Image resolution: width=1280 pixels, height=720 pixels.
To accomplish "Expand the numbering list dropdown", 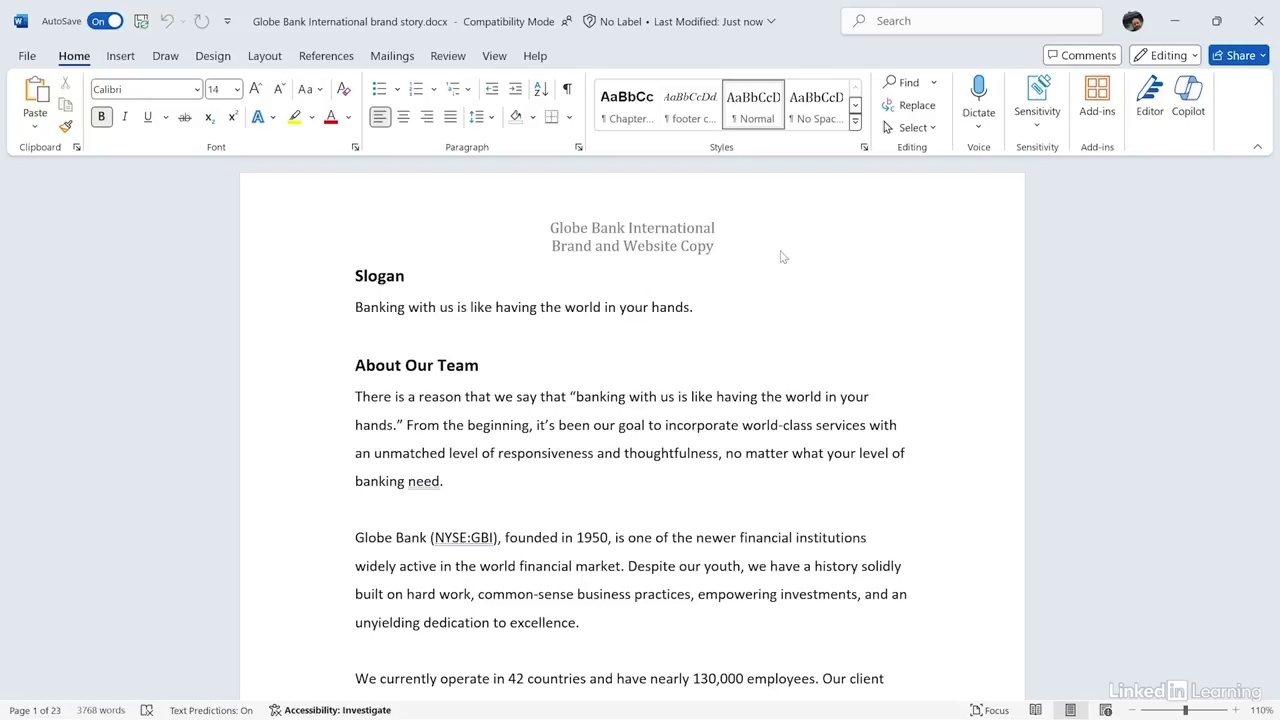I will coord(433,90).
